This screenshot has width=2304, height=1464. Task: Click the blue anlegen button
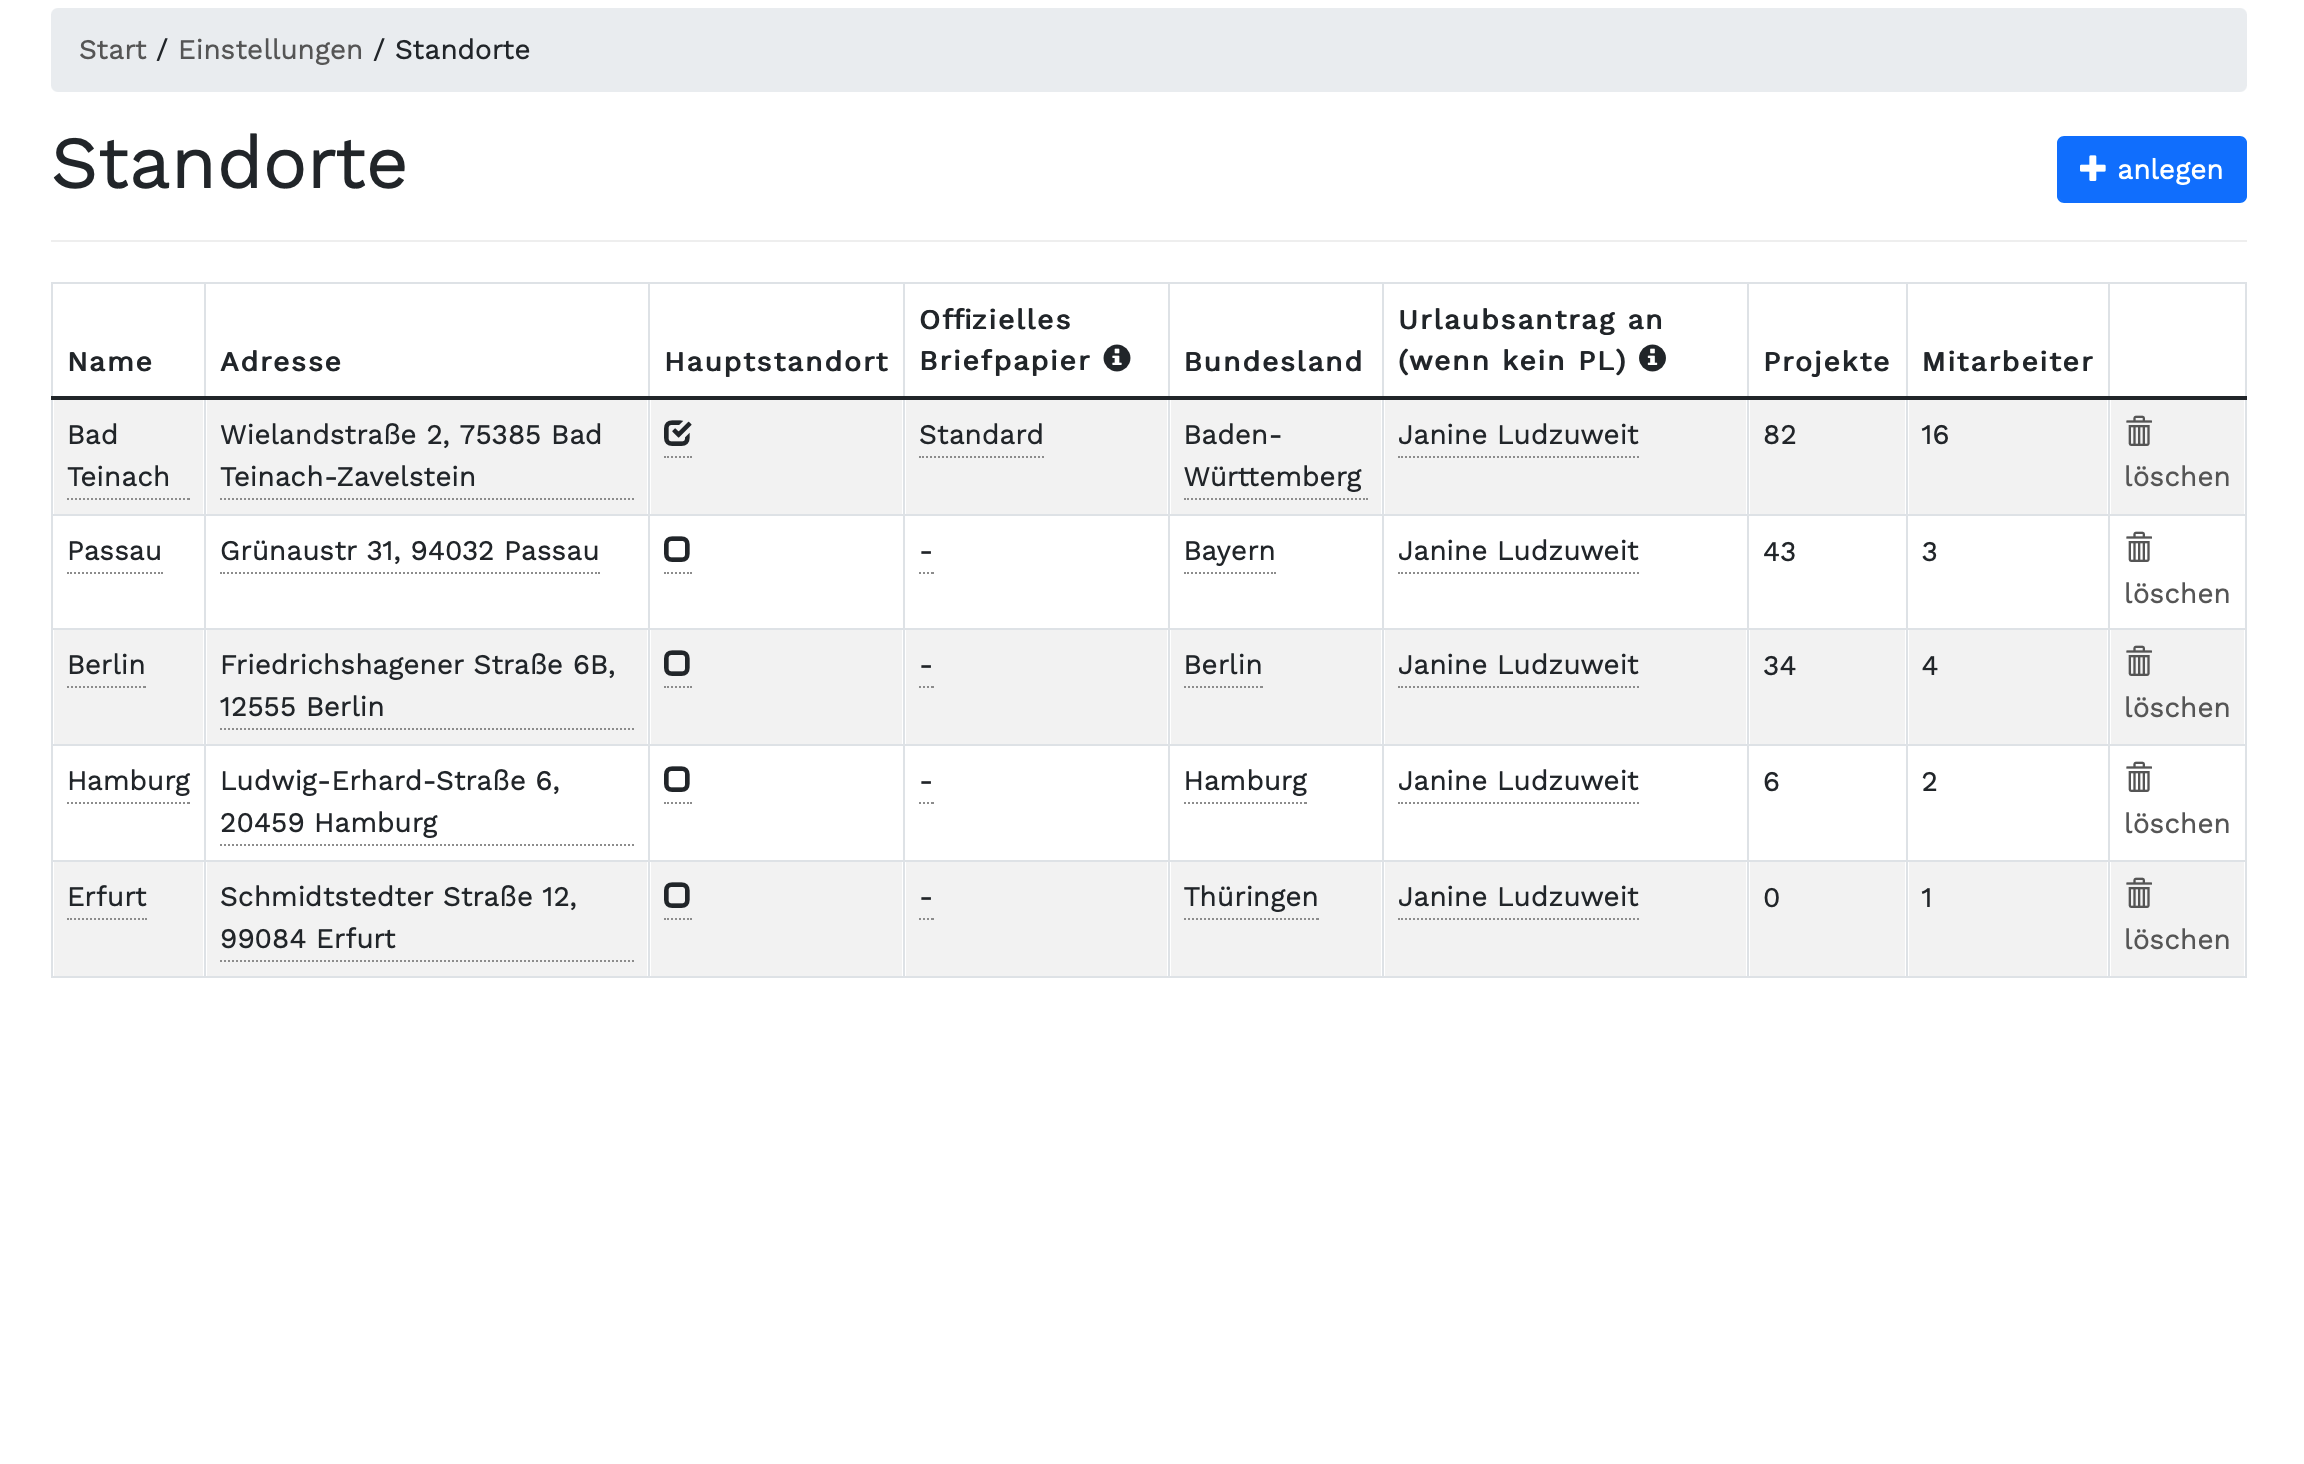(x=2151, y=169)
